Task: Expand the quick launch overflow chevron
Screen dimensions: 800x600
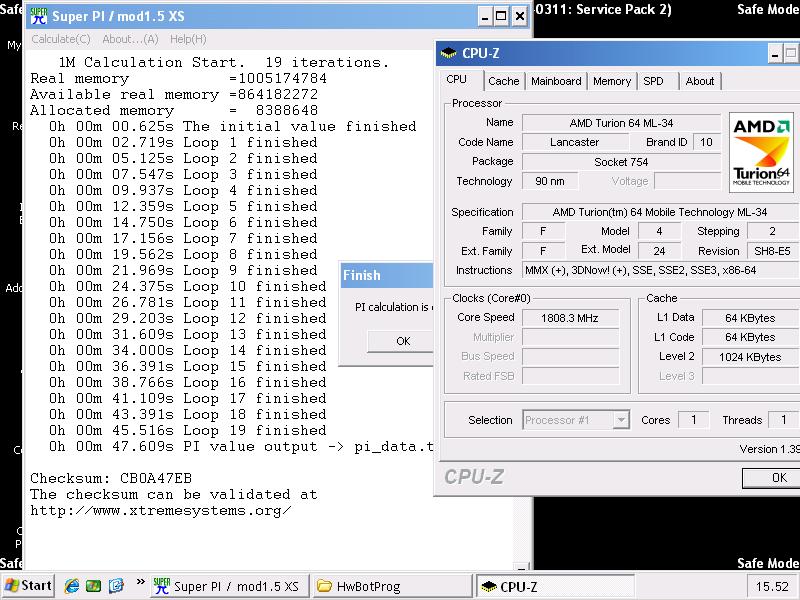Action: (140, 582)
